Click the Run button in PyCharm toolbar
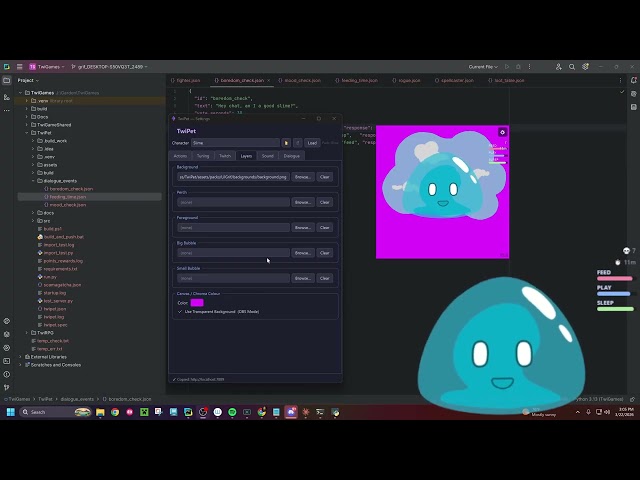The height and width of the screenshot is (480, 640). (507, 67)
